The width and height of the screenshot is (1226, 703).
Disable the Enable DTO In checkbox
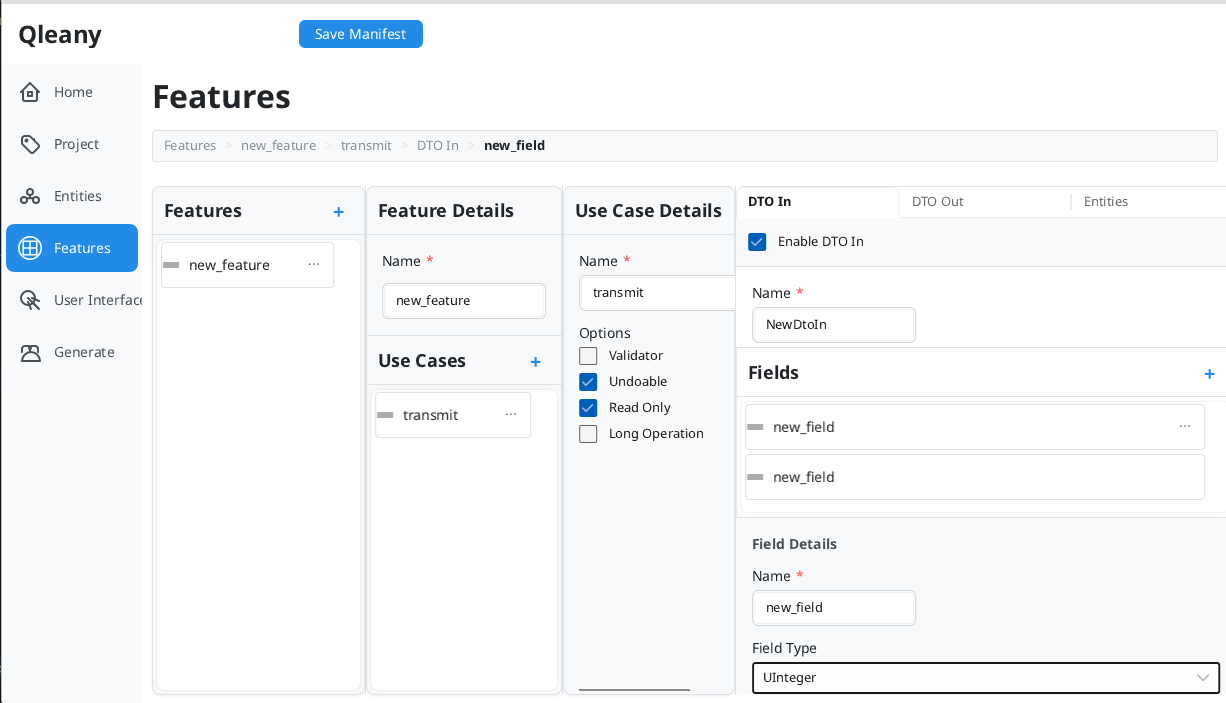click(757, 241)
